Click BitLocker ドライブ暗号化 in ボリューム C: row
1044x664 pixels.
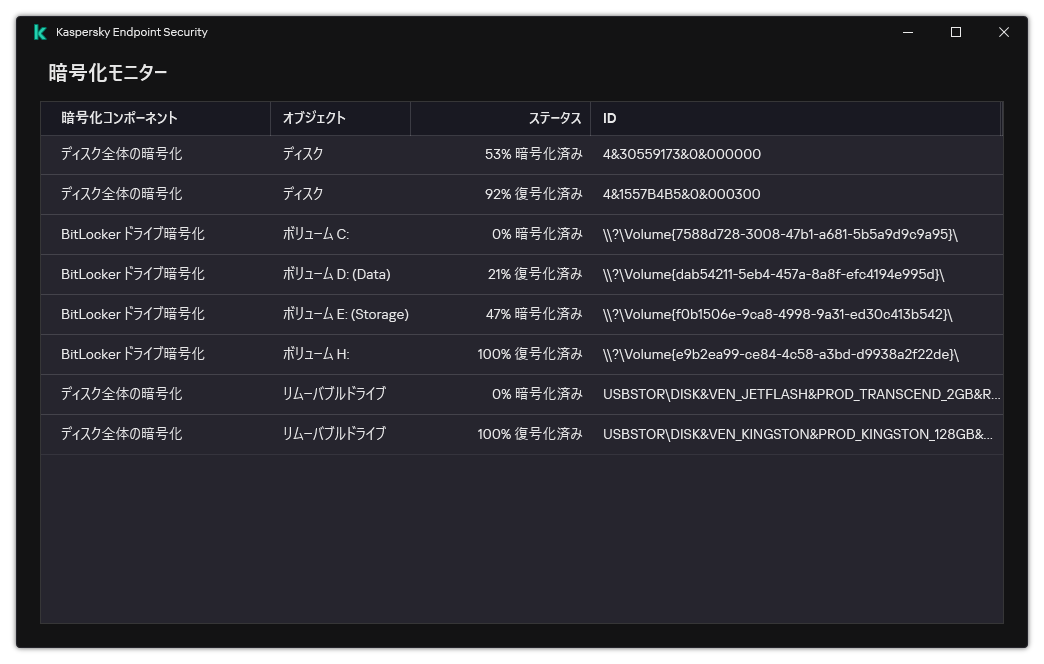point(132,234)
